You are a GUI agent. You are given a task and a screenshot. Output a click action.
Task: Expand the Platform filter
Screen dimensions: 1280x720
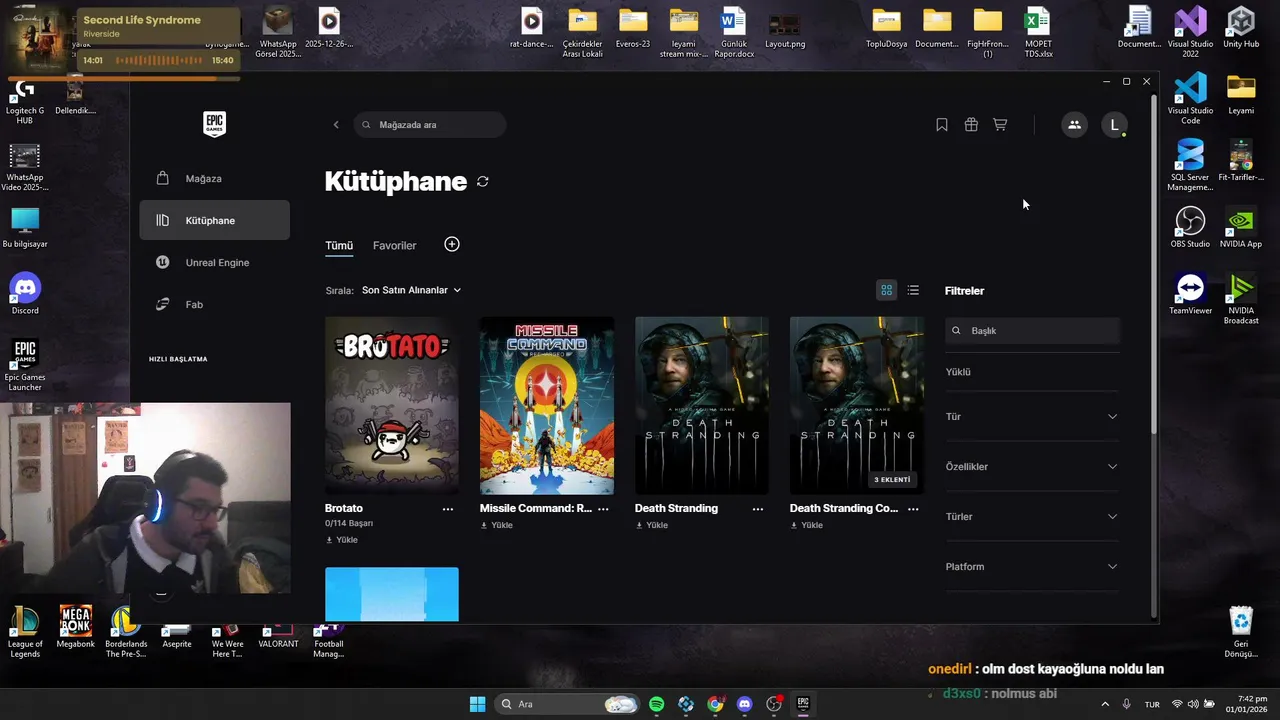pyautogui.click(x=1032, y=567)
